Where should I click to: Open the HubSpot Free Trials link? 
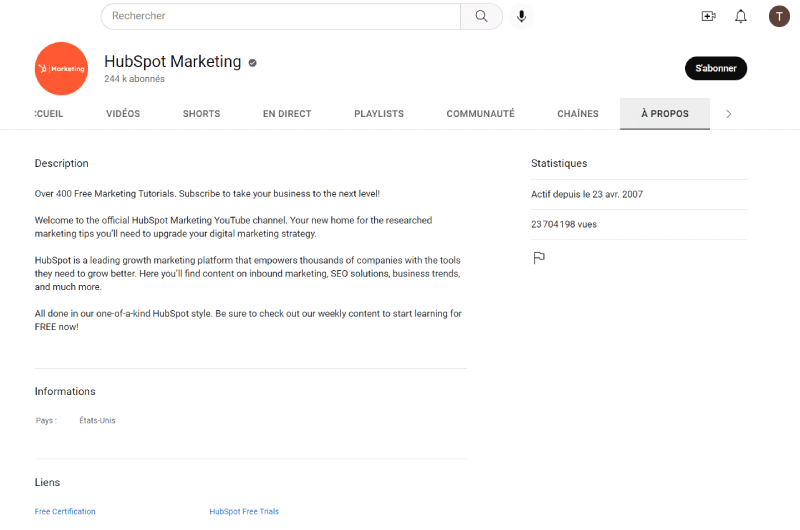(x=244, y=512)
